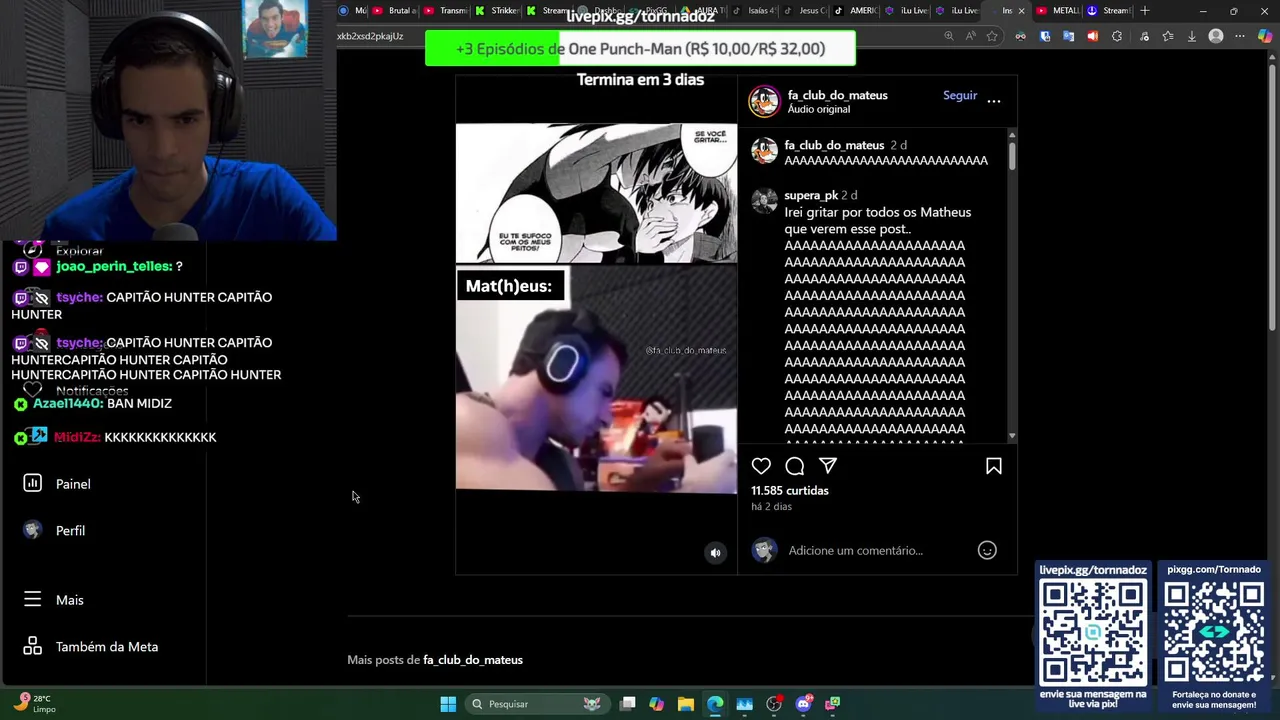
Task: Open Discord from the taskbar
Action: (x=803, y=704)
